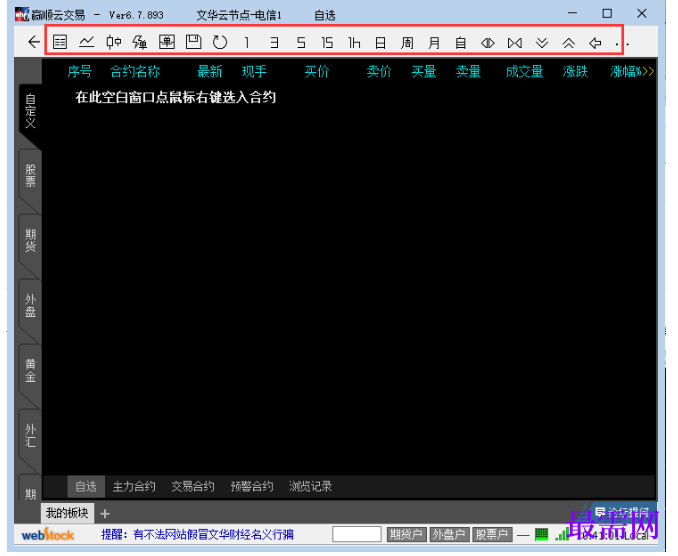Switch to 主力合约 tab

(134, 486)
